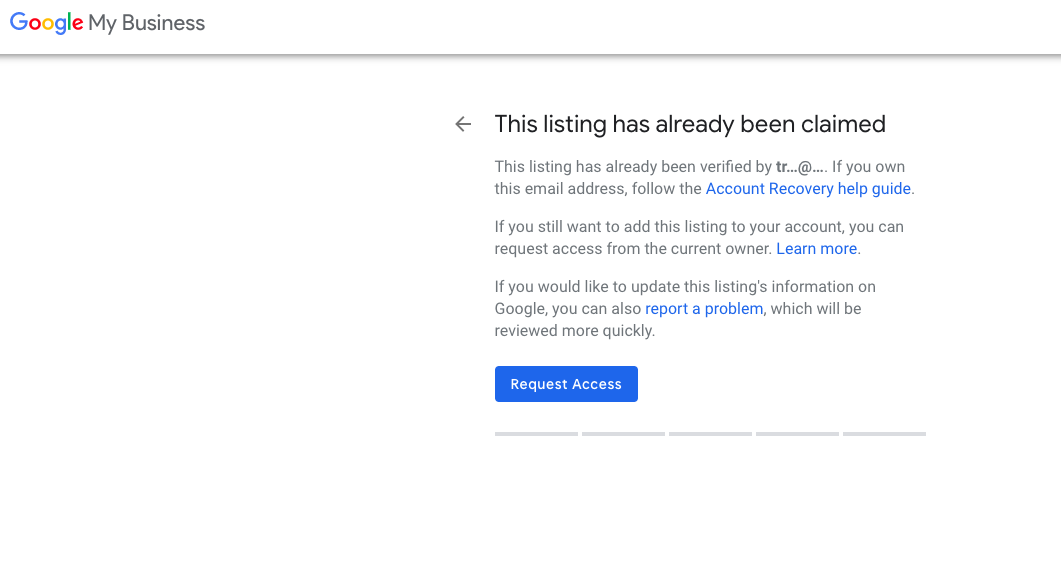Viewport: 1061px width, 572px height.
Task: Click the masked email address tr…@…
Action: [x=801, y=167]
